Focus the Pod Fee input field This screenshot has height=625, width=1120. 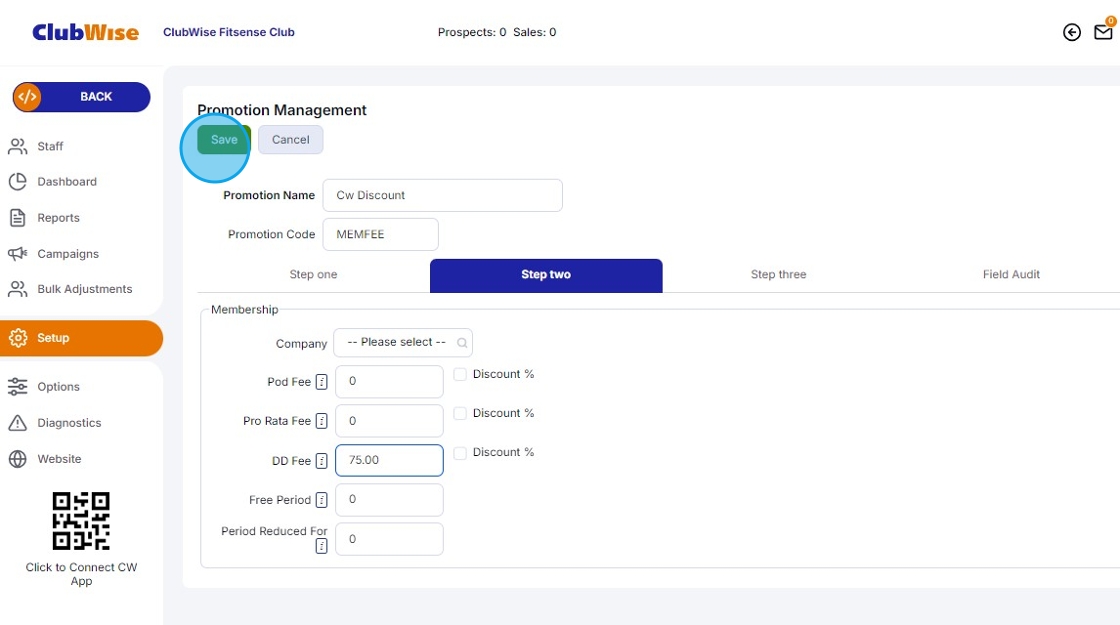tap(389, 381)
